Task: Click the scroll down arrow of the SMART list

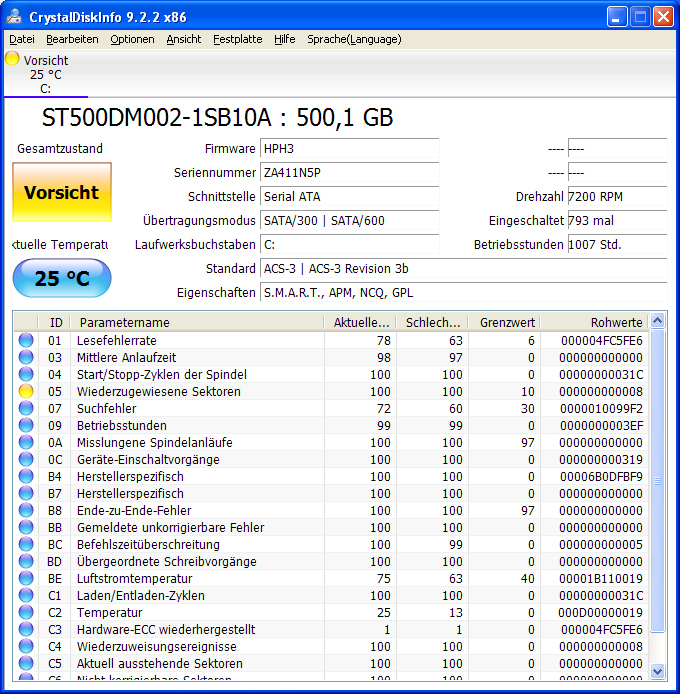Action: [x=657, y=671]
